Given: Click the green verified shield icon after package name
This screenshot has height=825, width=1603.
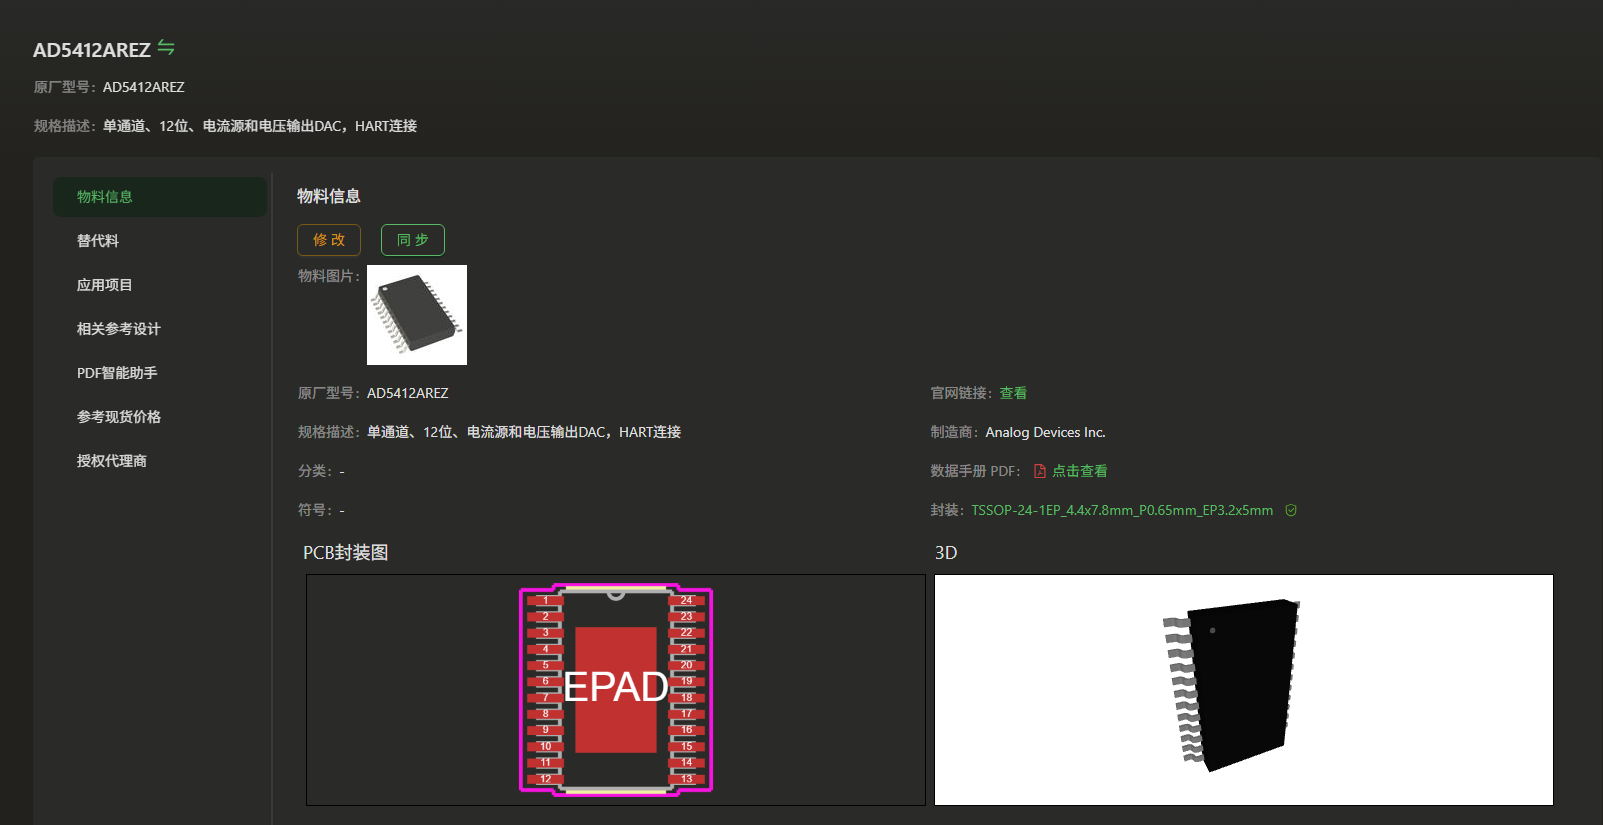Looking at the screenshot, I should tap(1291, 510).
